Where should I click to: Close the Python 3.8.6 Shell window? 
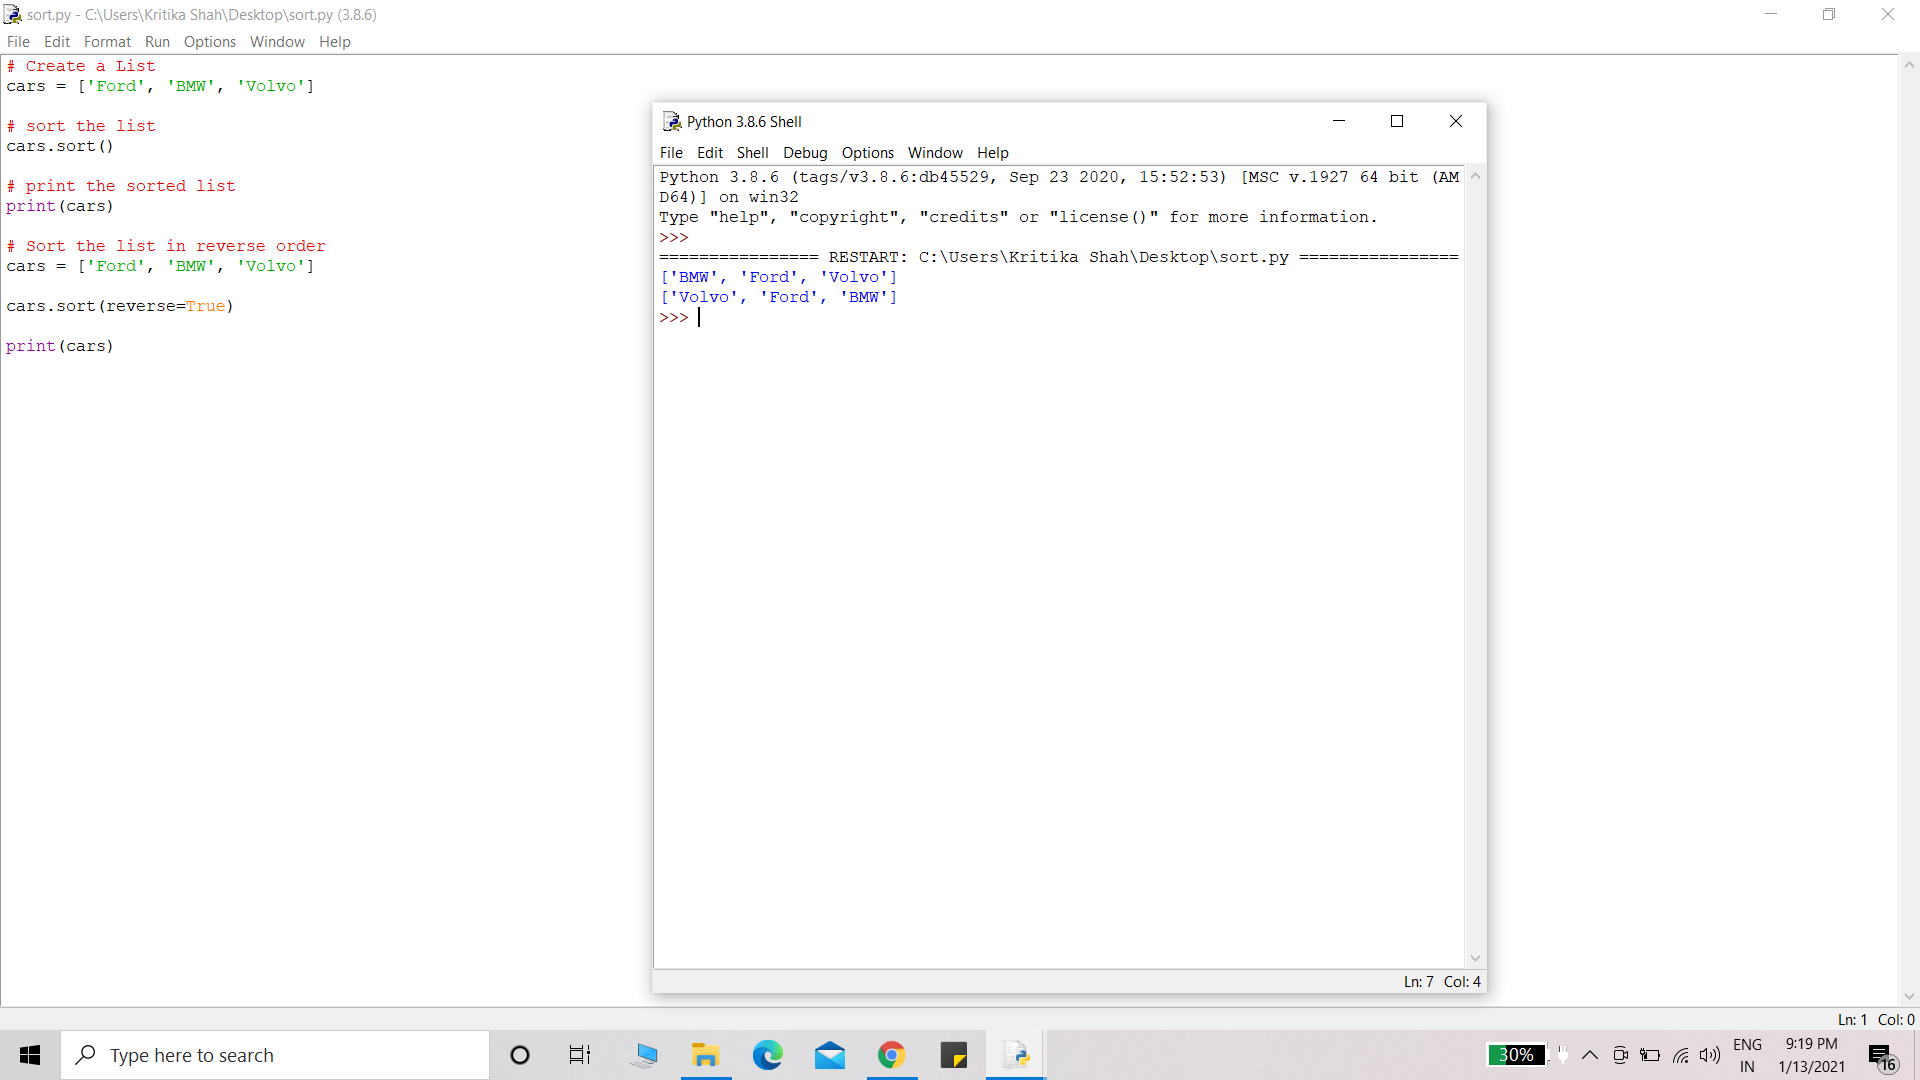(x=1456, y=121)
